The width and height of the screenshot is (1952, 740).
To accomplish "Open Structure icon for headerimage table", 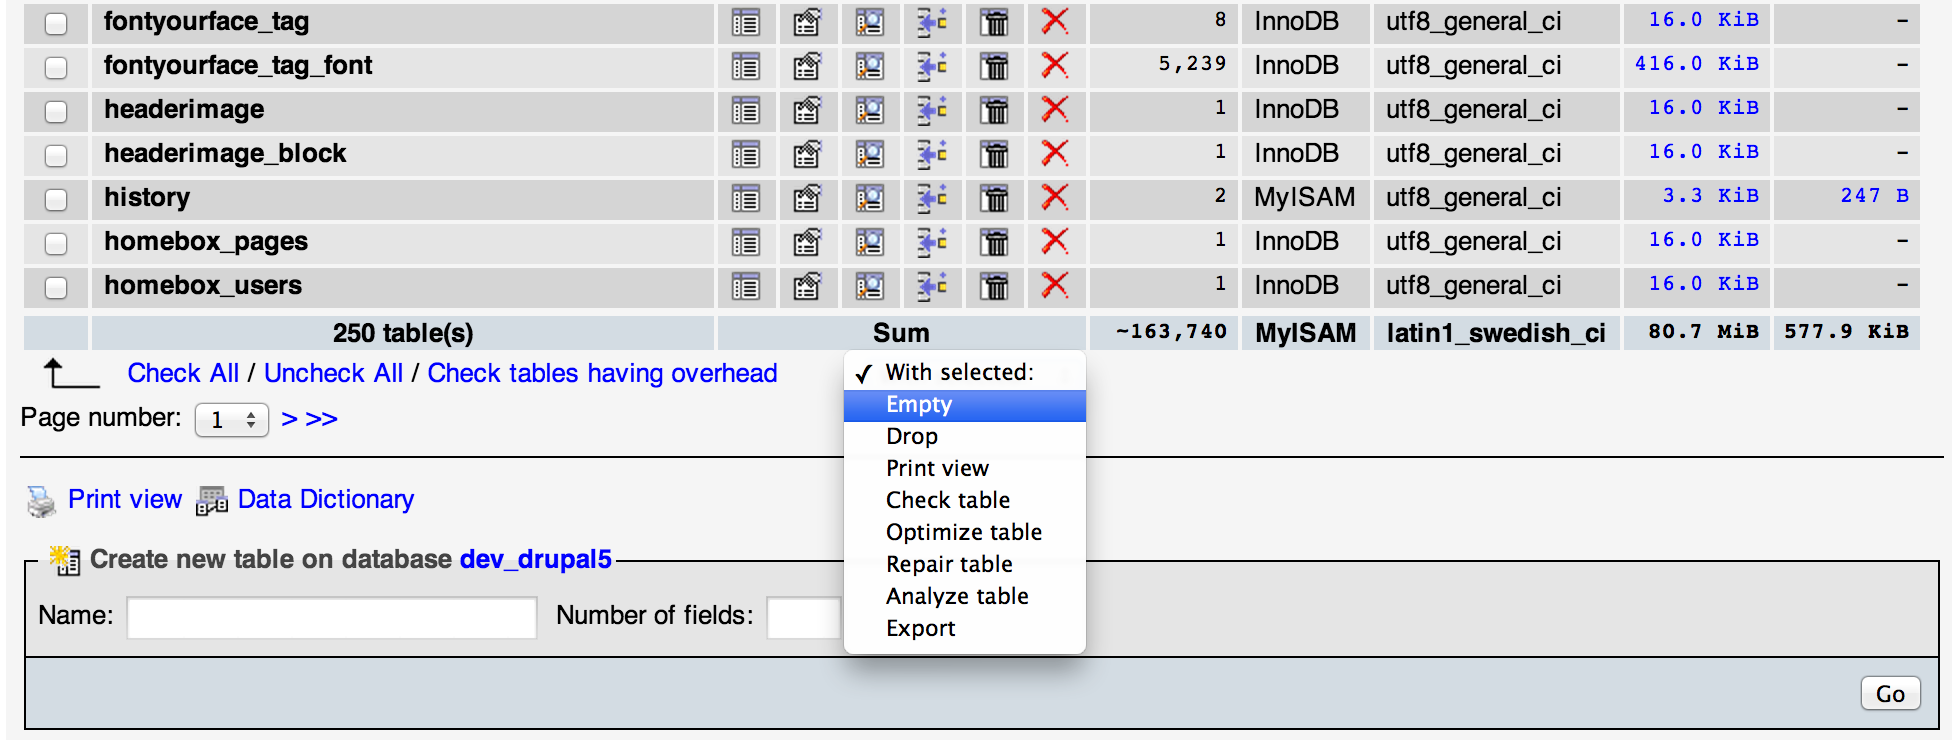I will click(x=807, y=110).
